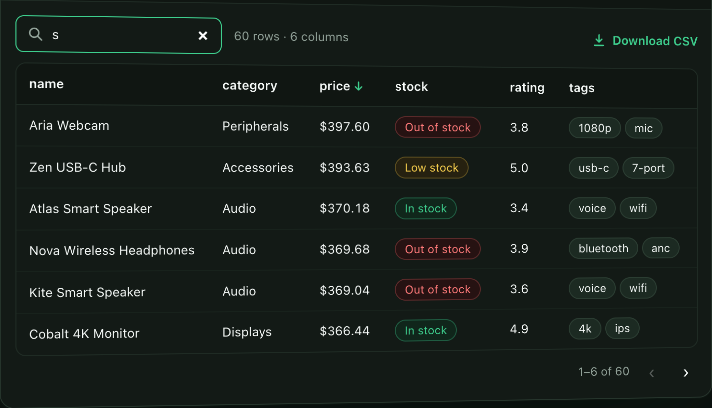Toggle price sort via the arrow icon
Viewport: 712px width, 408px height.
click(x=358, y=86)
